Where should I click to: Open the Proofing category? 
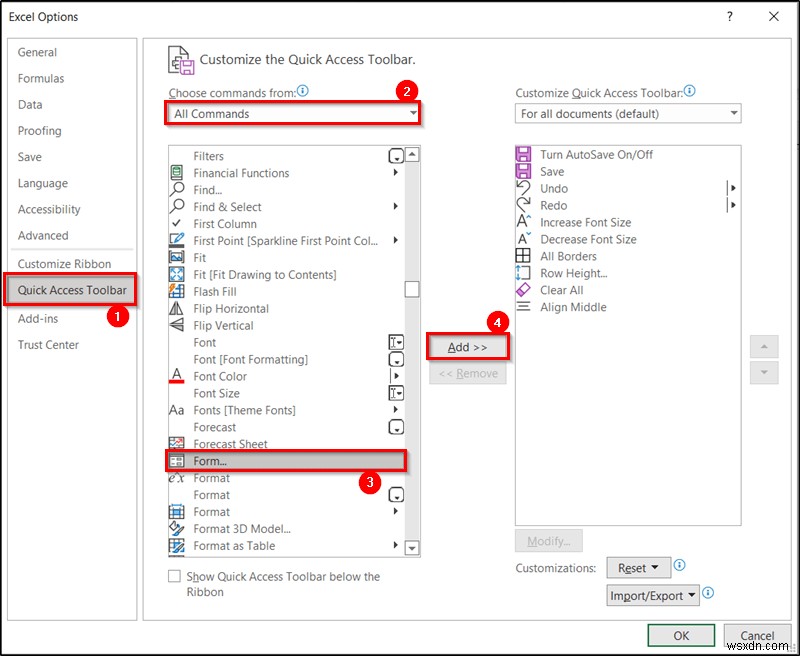[39, 131]
